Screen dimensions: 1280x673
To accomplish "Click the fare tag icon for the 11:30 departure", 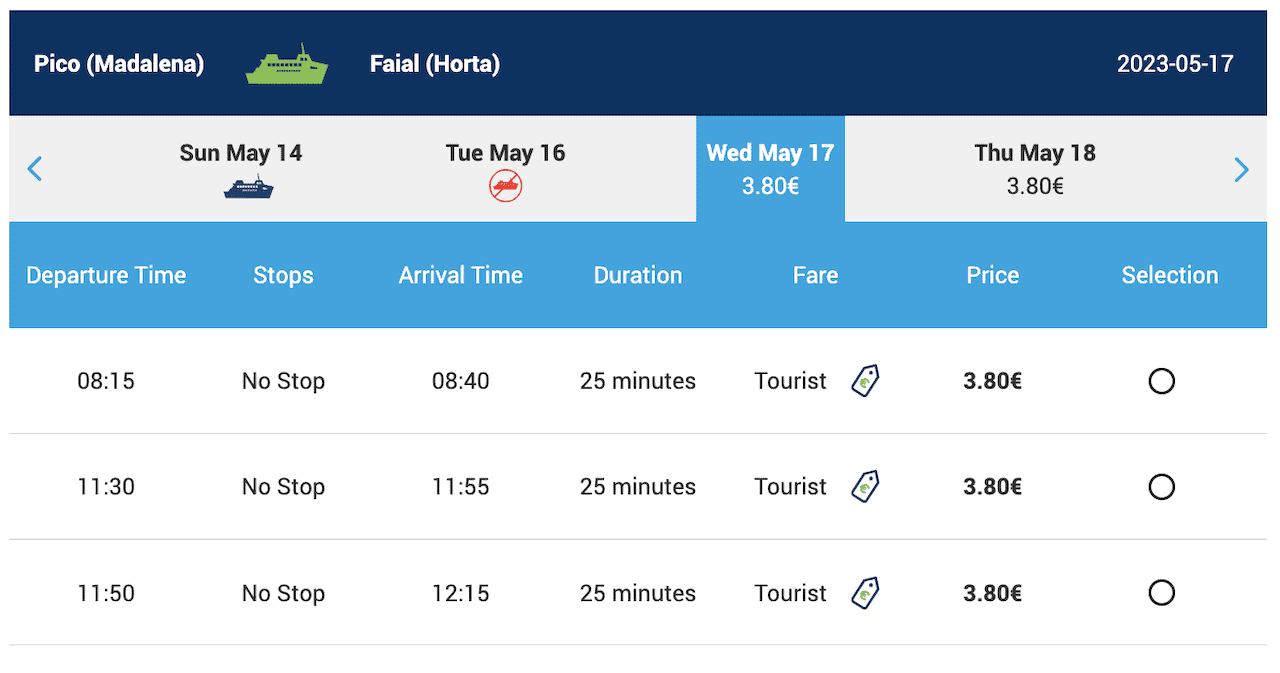I will [x=865, y=487].
